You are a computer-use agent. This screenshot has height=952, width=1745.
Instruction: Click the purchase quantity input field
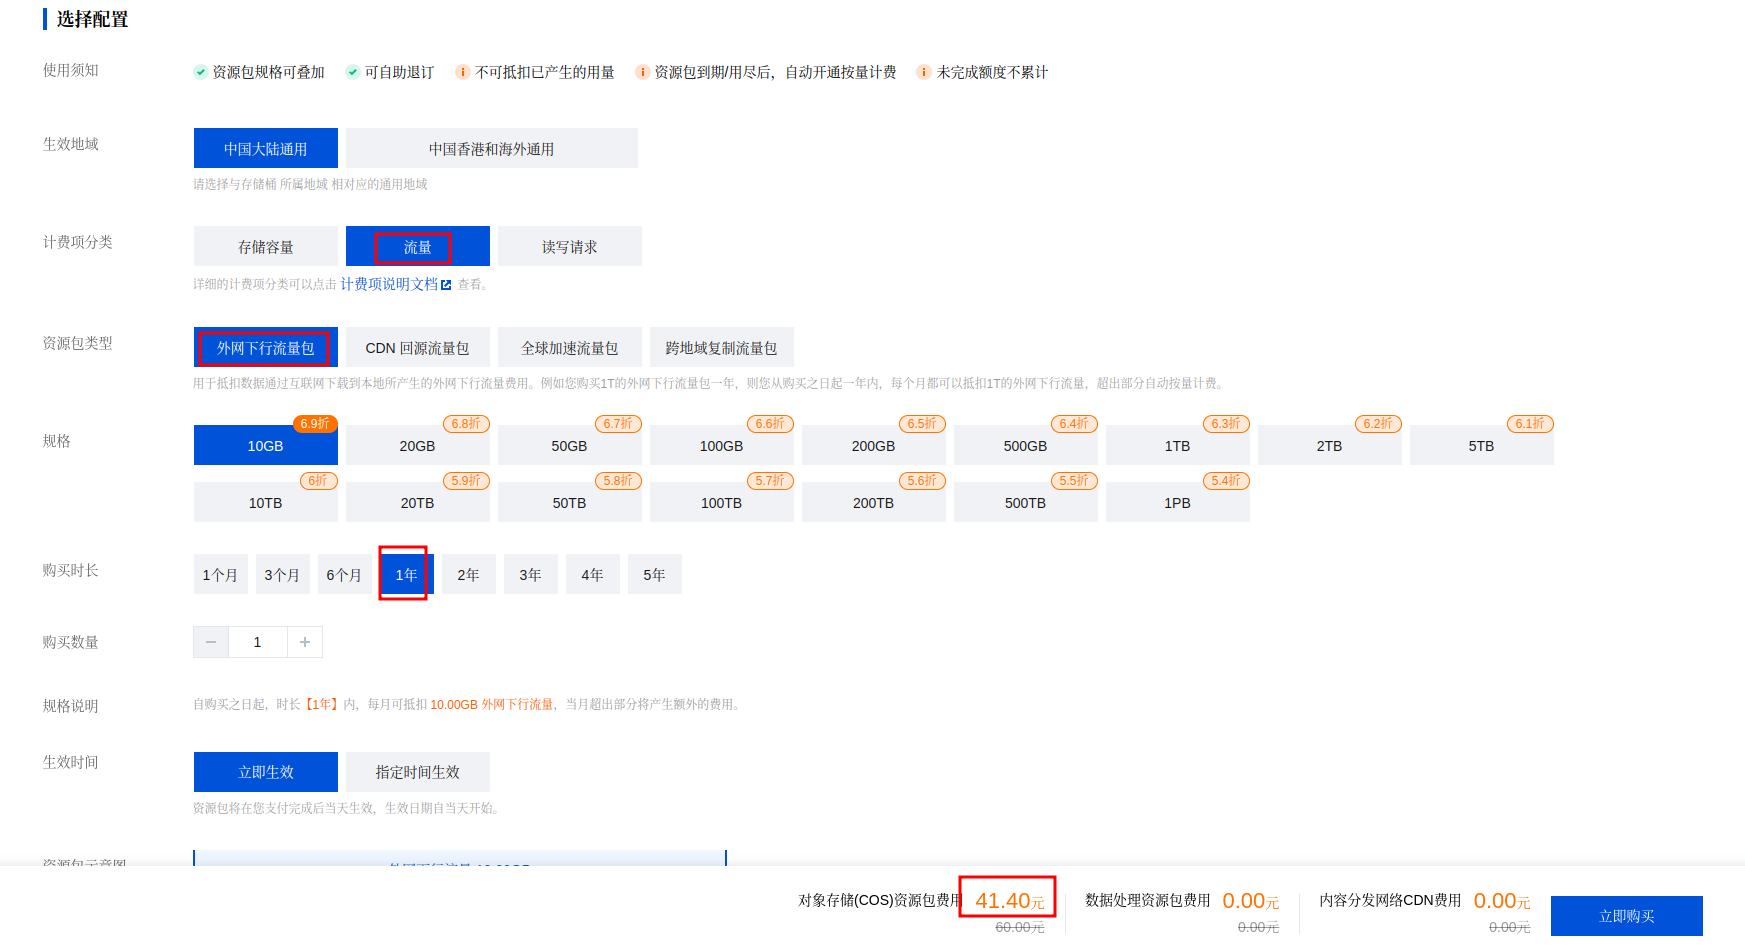(257, 642)
